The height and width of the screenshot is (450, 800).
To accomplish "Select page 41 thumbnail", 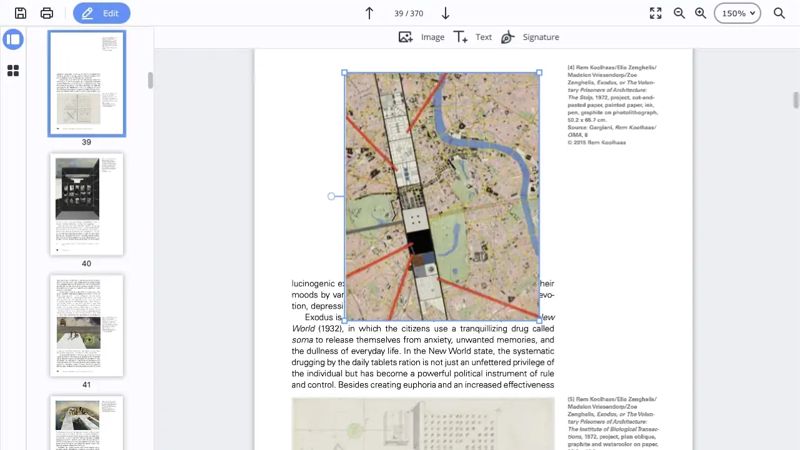I will [x=87, y=326].
